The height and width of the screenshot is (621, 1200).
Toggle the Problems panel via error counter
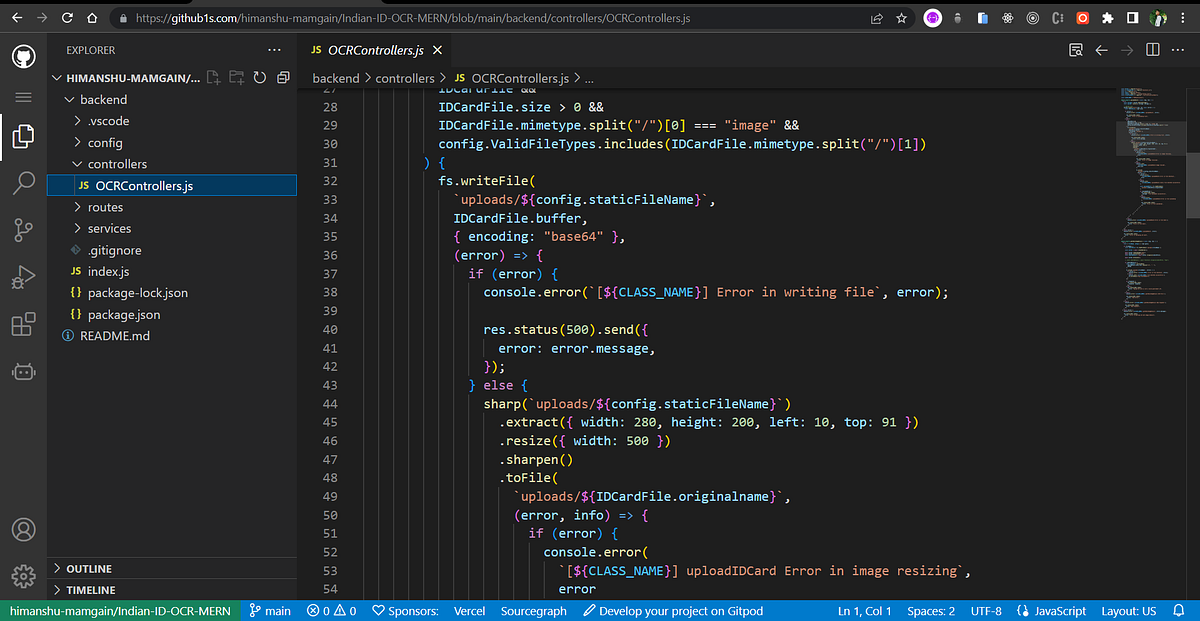point(331,610)
